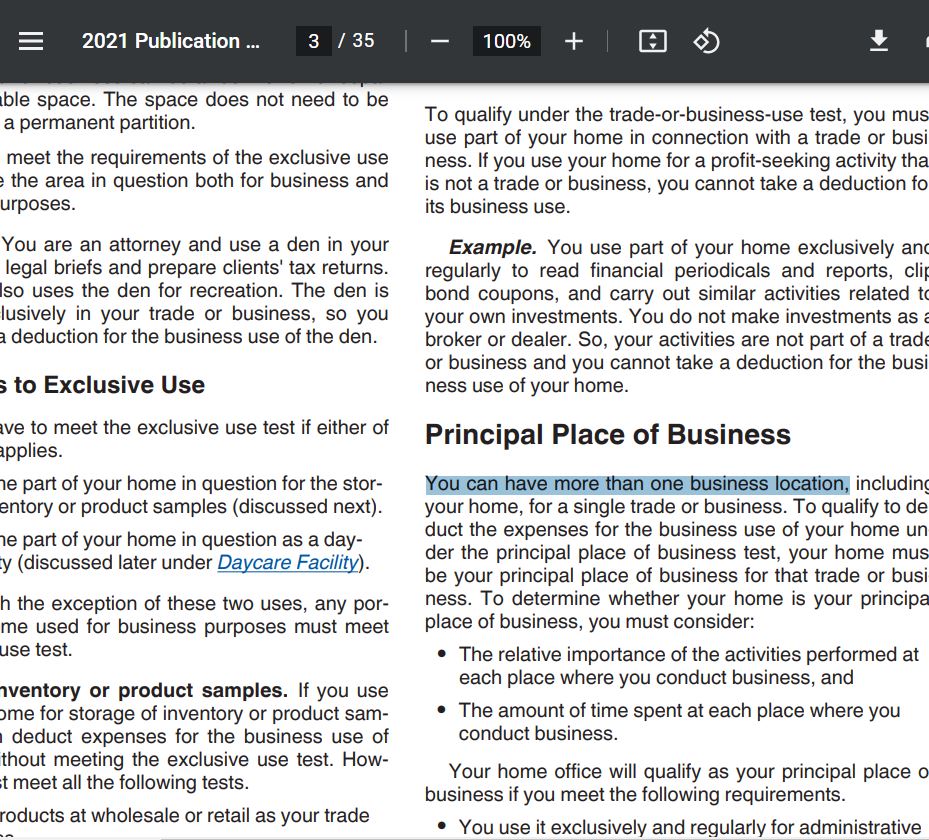Rotate the document counterclockwise
Image resolution: width=929 pixels, height=840 pixels.
706,41
